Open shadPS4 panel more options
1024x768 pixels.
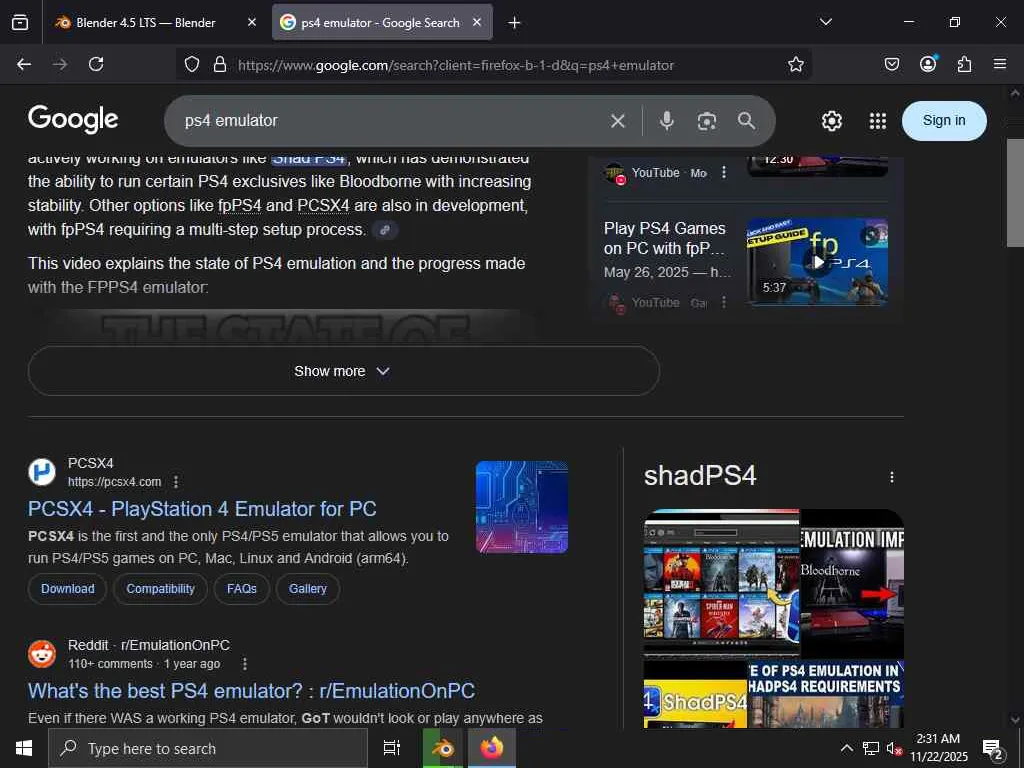pos(891,477)
